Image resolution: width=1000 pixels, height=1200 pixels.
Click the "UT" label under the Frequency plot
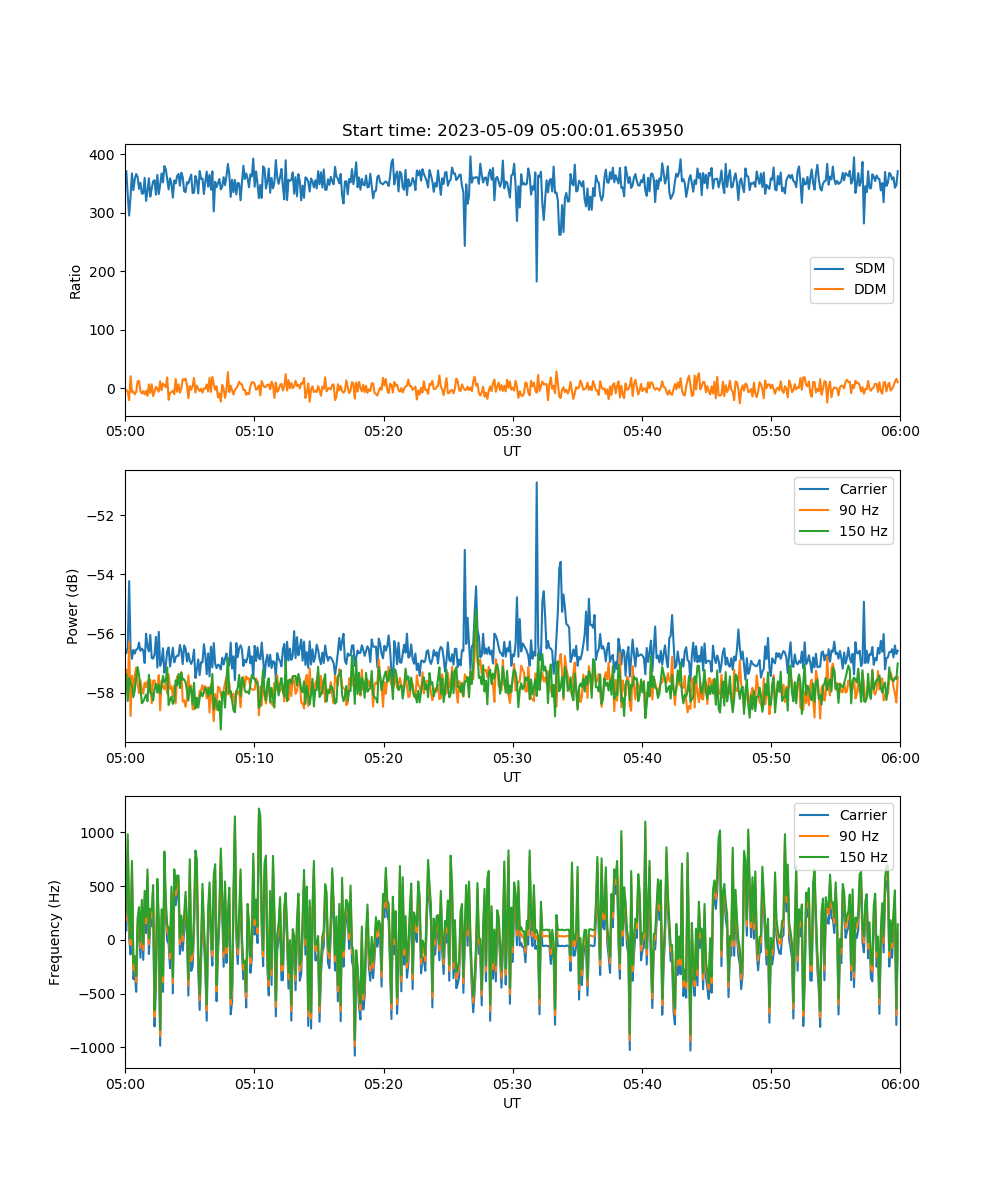[512, 1103]
